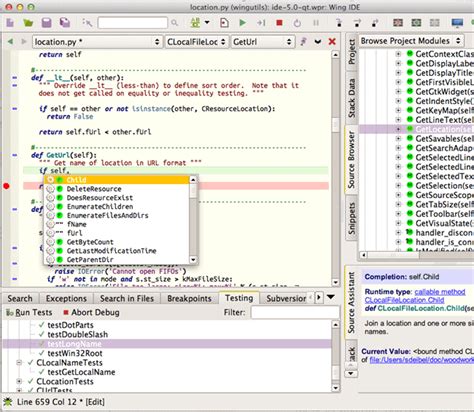Click the Abort Debug button
Image resolution: width=474 pixels, height=412 pixels.
(x=91, y=312)
